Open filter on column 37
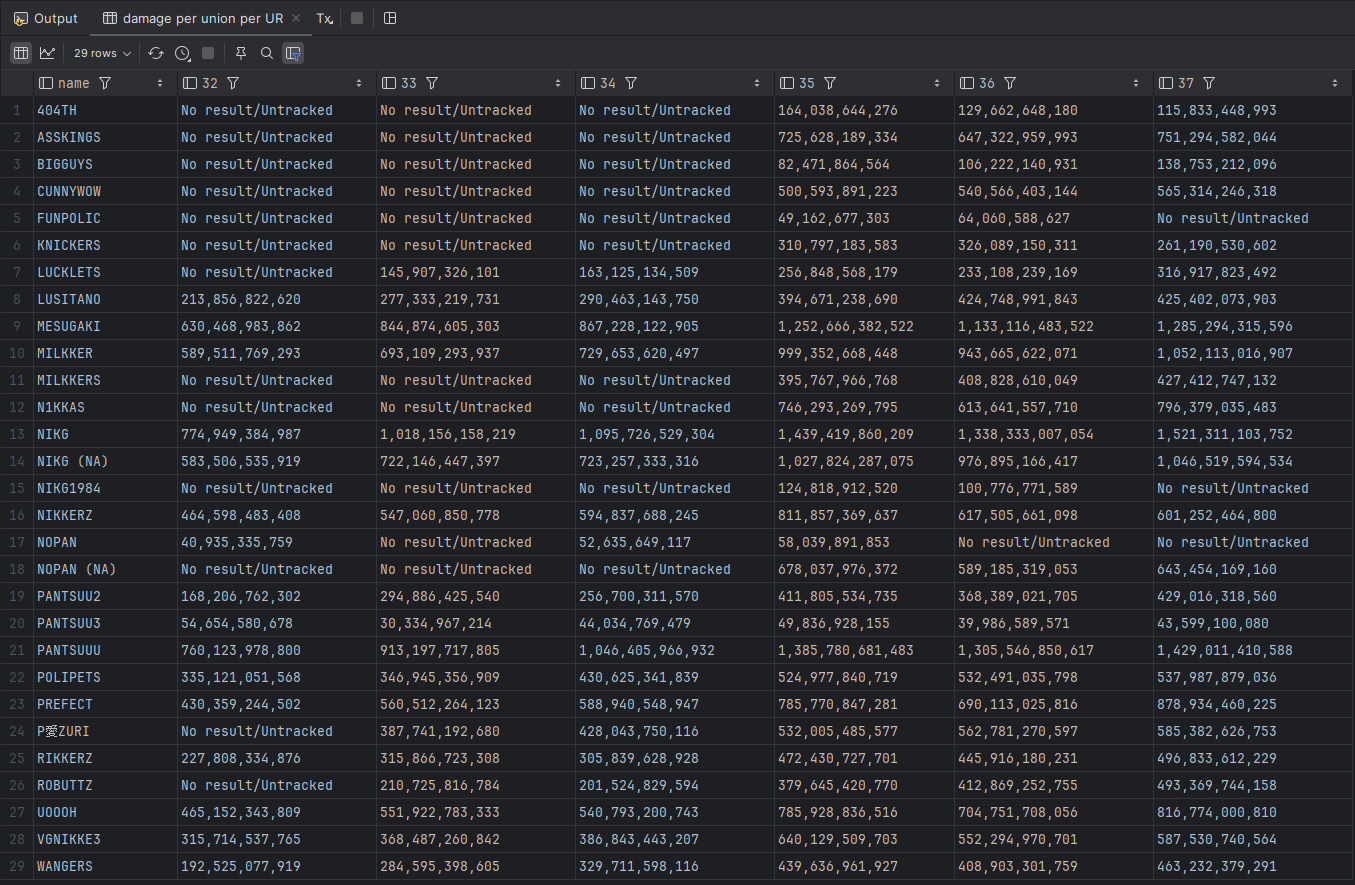 click(x=1209, y=83)
